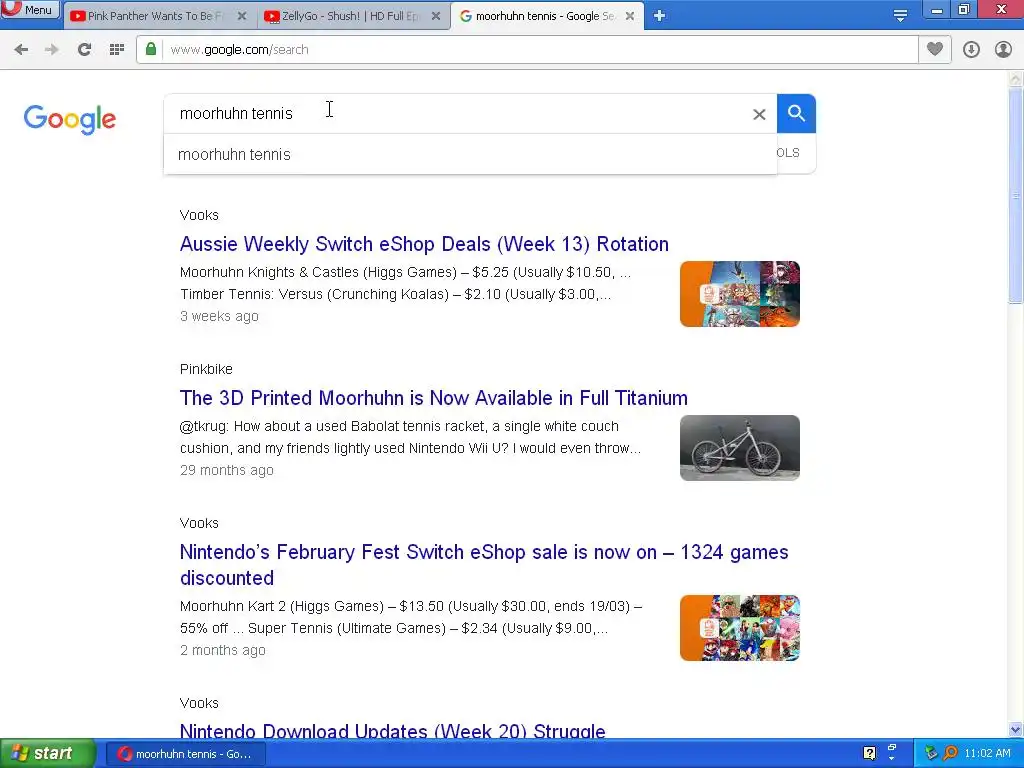Click the Pinkbike source label
The image size is (1024, 768).
206,369
